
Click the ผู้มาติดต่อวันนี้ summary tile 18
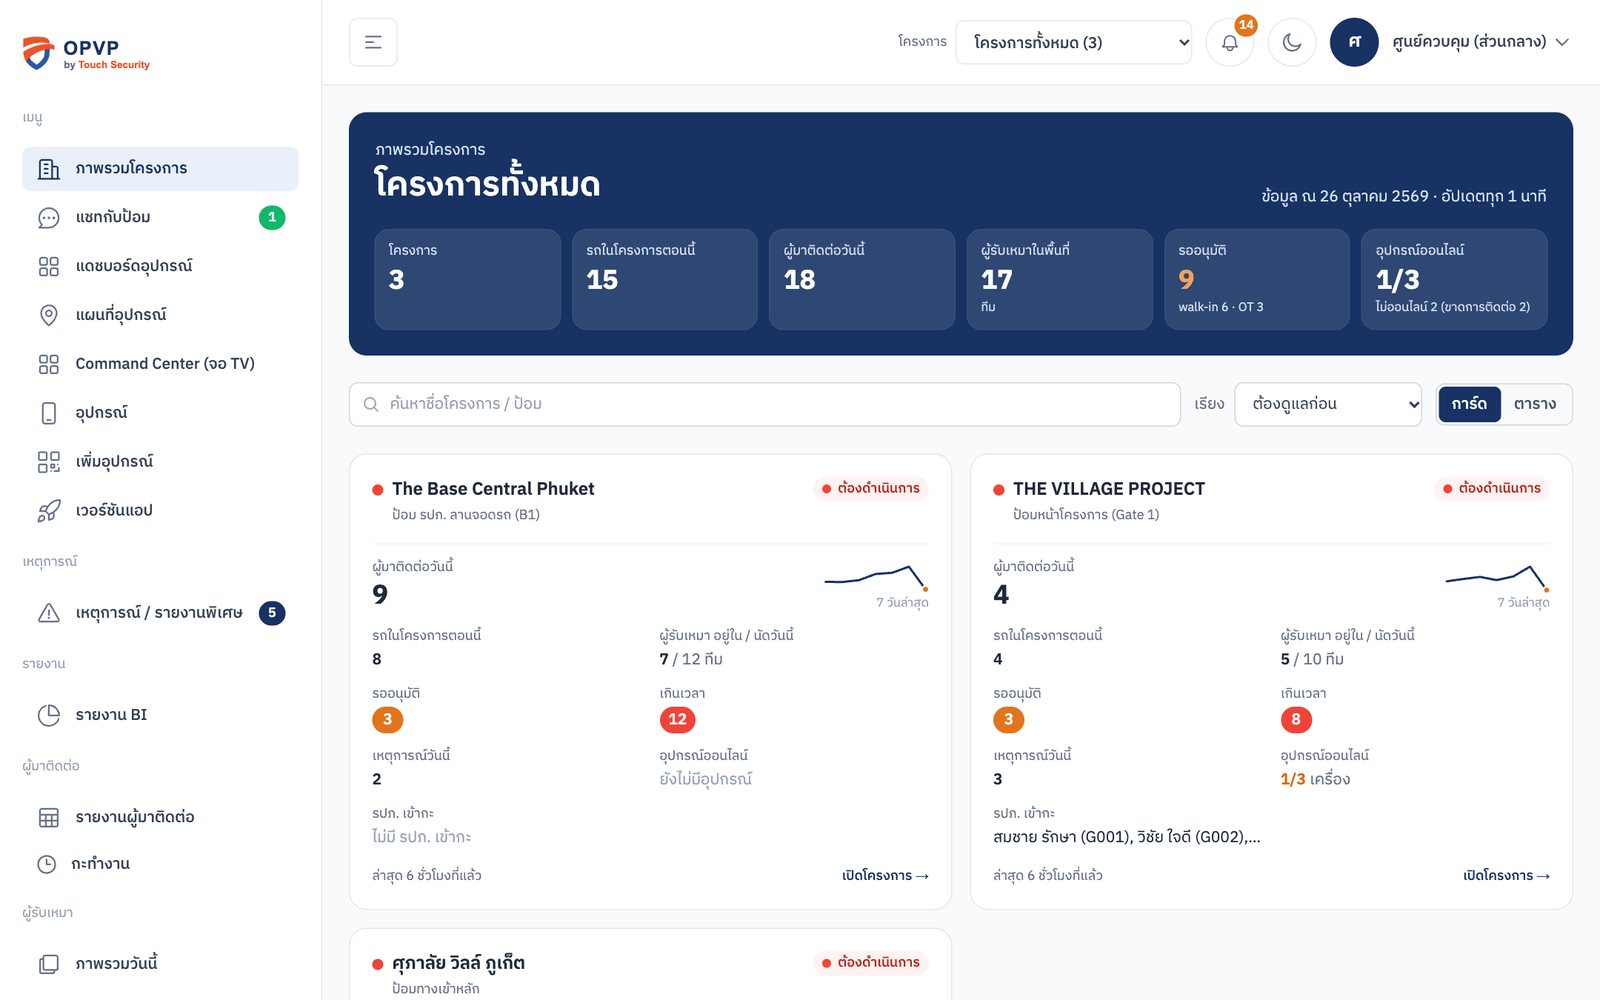click(x=862, y=279)
